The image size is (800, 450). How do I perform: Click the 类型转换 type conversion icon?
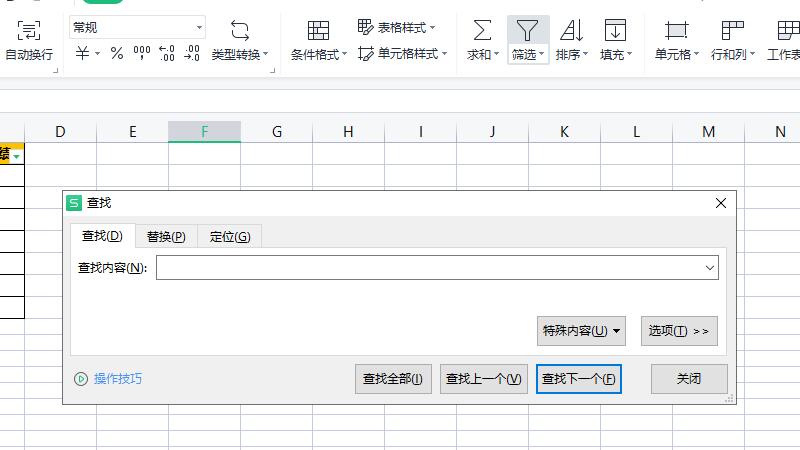click(240, 29)
